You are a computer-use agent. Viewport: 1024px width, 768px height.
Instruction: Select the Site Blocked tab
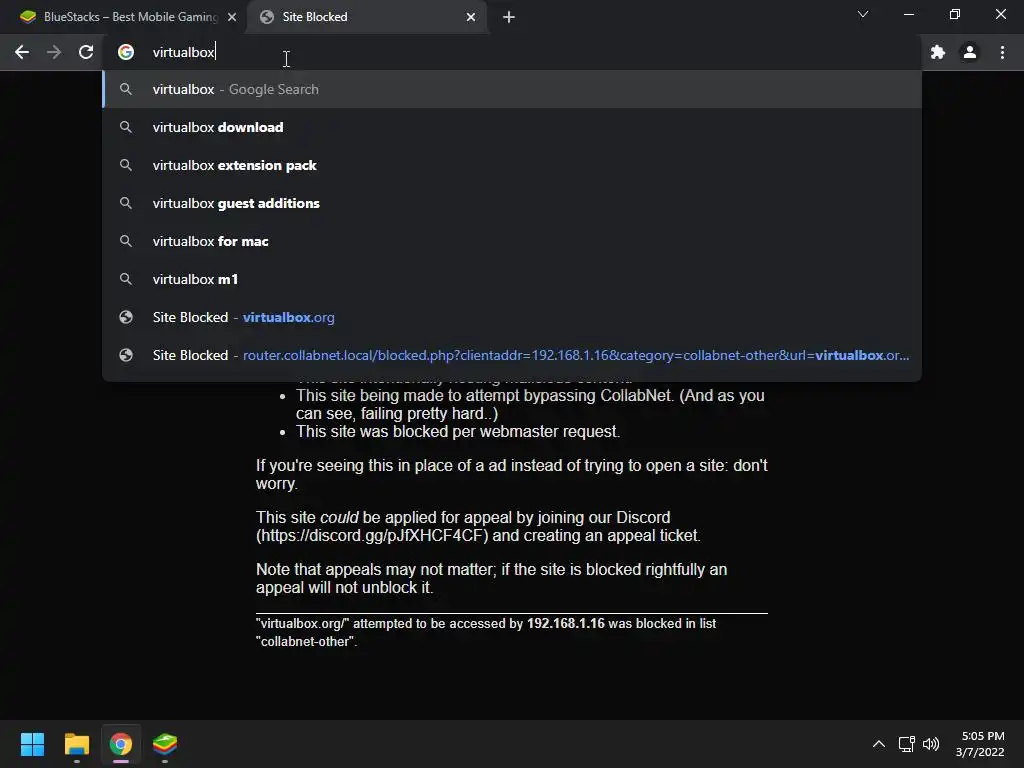tap(366, 17)
